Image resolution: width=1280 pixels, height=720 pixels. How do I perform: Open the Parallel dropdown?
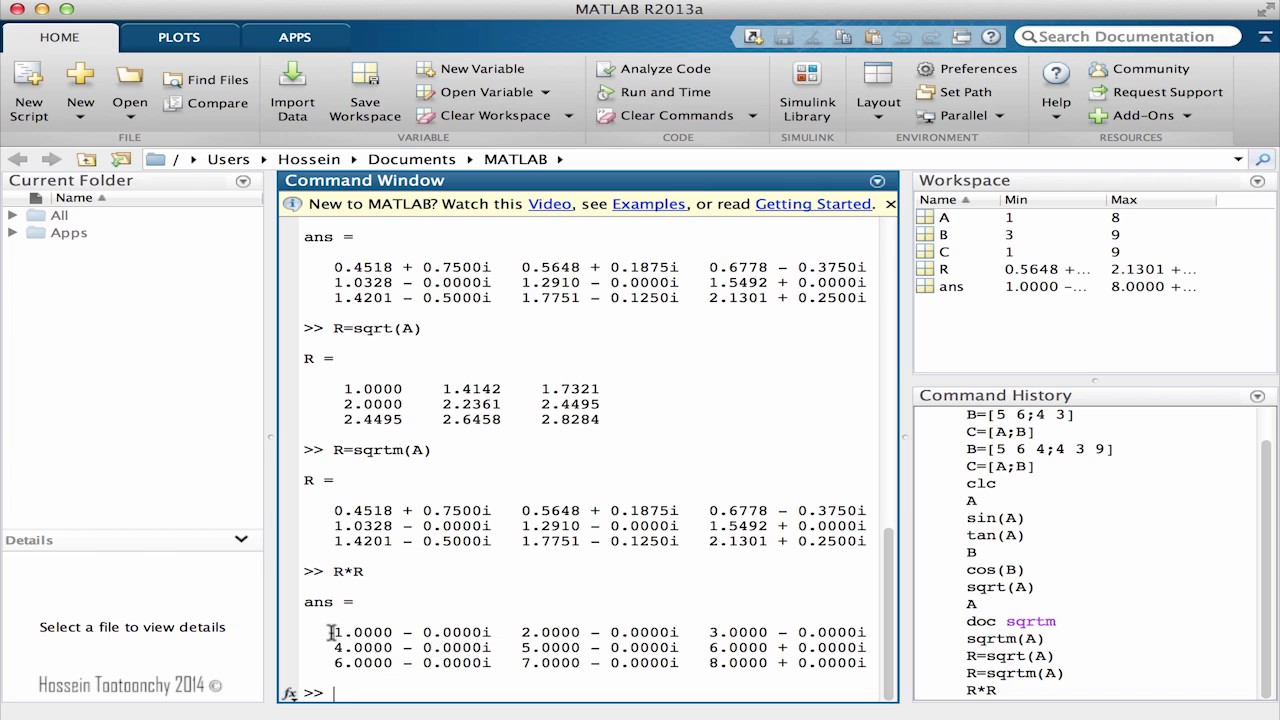[x=999, y=115]
